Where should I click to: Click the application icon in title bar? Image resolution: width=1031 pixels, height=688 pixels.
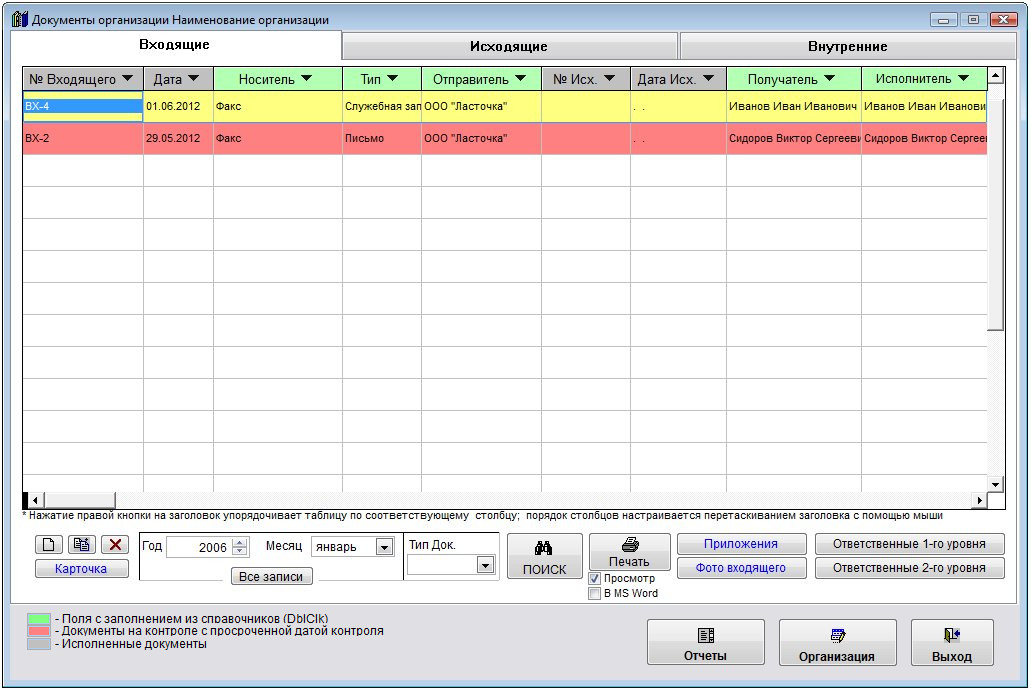20,19
